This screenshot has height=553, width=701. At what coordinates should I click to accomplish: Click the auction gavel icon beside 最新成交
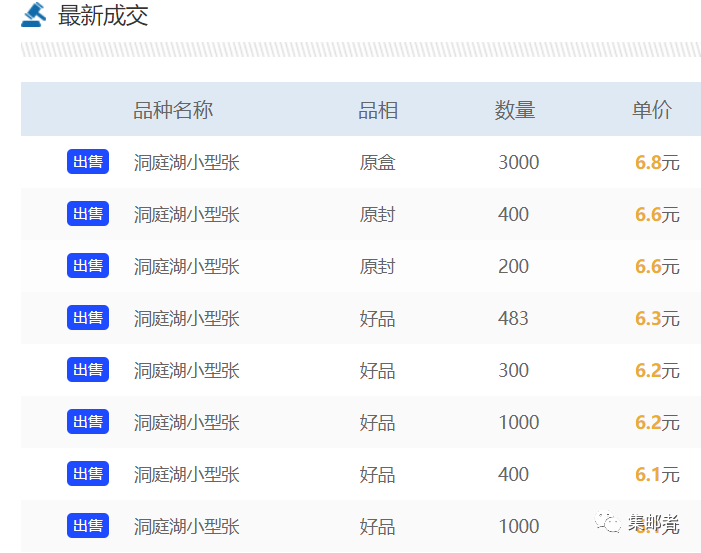34,15
